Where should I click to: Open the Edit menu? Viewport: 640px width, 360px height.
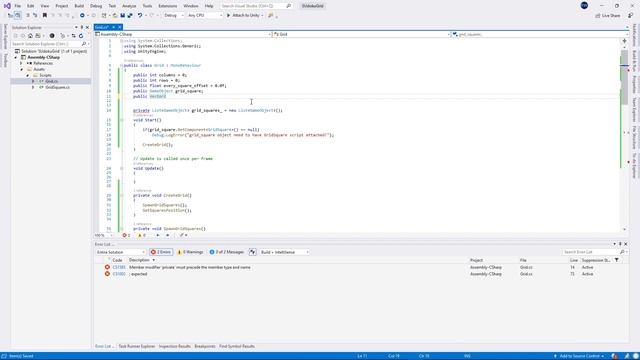[x=31, y=6]
